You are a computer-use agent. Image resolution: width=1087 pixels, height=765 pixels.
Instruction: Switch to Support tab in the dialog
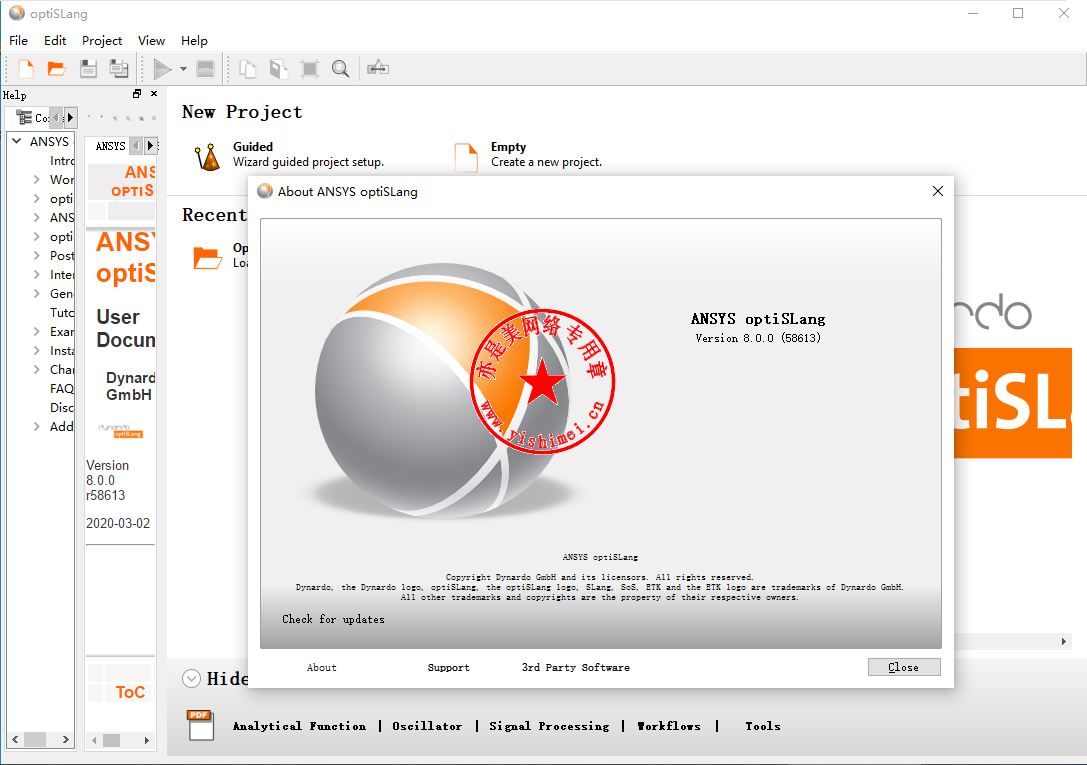coord(449,667)
